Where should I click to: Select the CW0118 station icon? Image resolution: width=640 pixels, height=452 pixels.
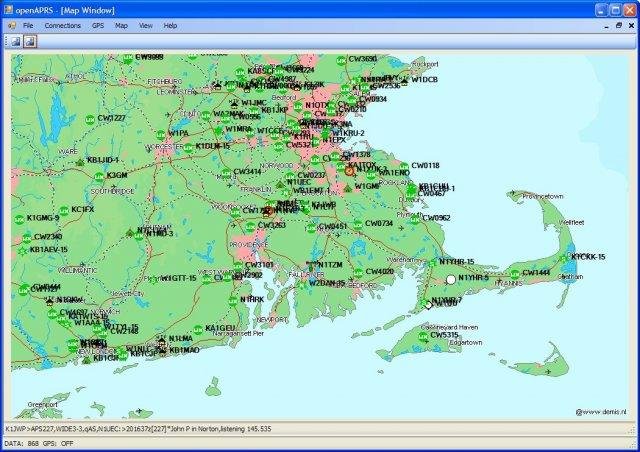tap(404, 167)
